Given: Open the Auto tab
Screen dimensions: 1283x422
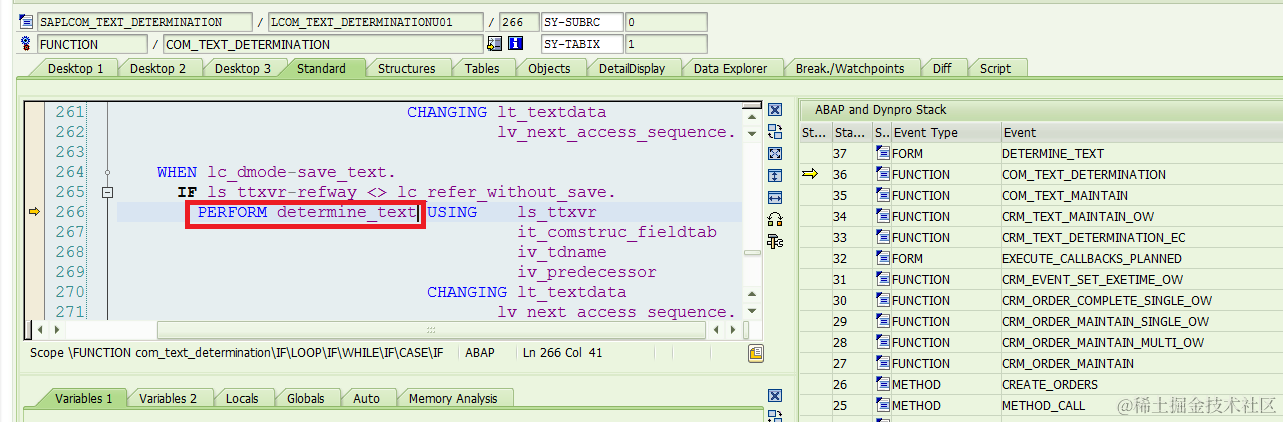Looking at the screenshot, I should point(367,398).
